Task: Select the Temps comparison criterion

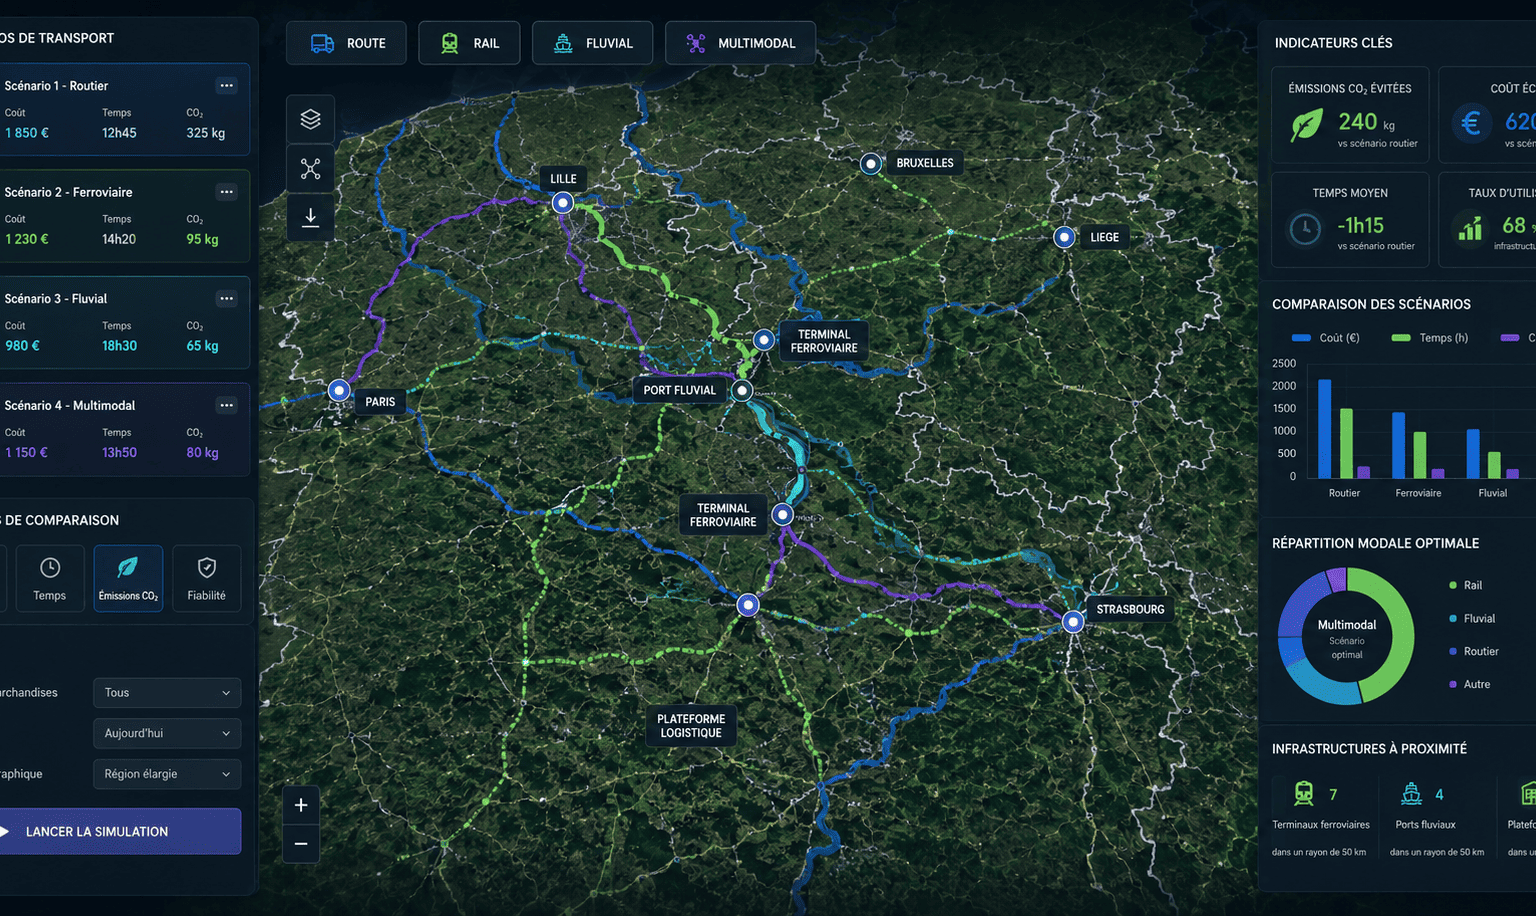Action: tap(50, 578)
